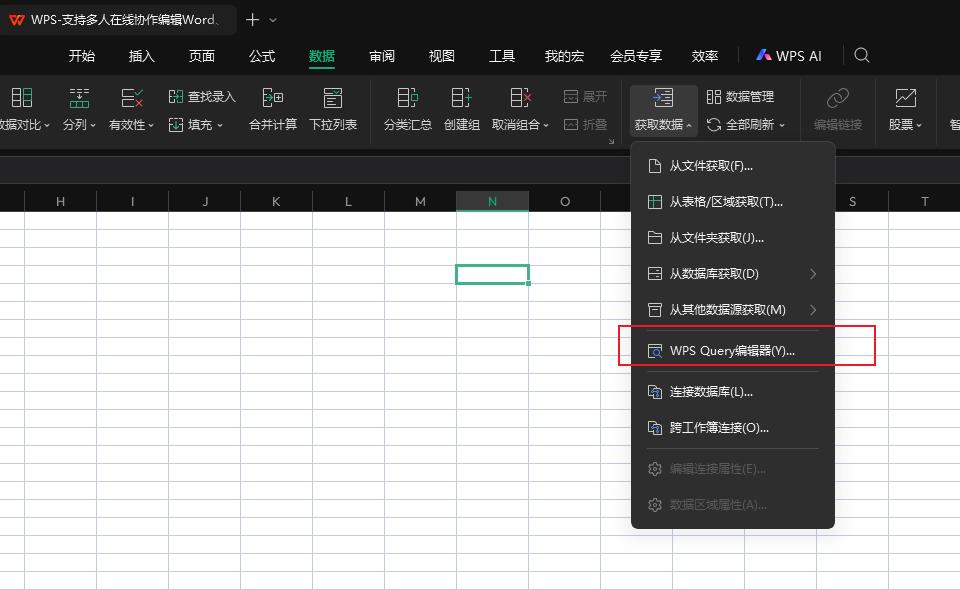This screenshot has height=590, width=960.
Task: Expand the 有效性 dropdown arrow
Action: click(x=151, y=125)
